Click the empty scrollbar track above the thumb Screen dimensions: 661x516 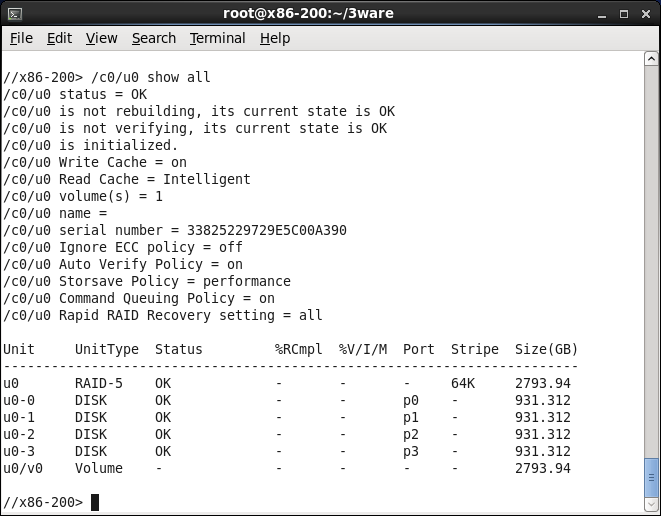651,250
